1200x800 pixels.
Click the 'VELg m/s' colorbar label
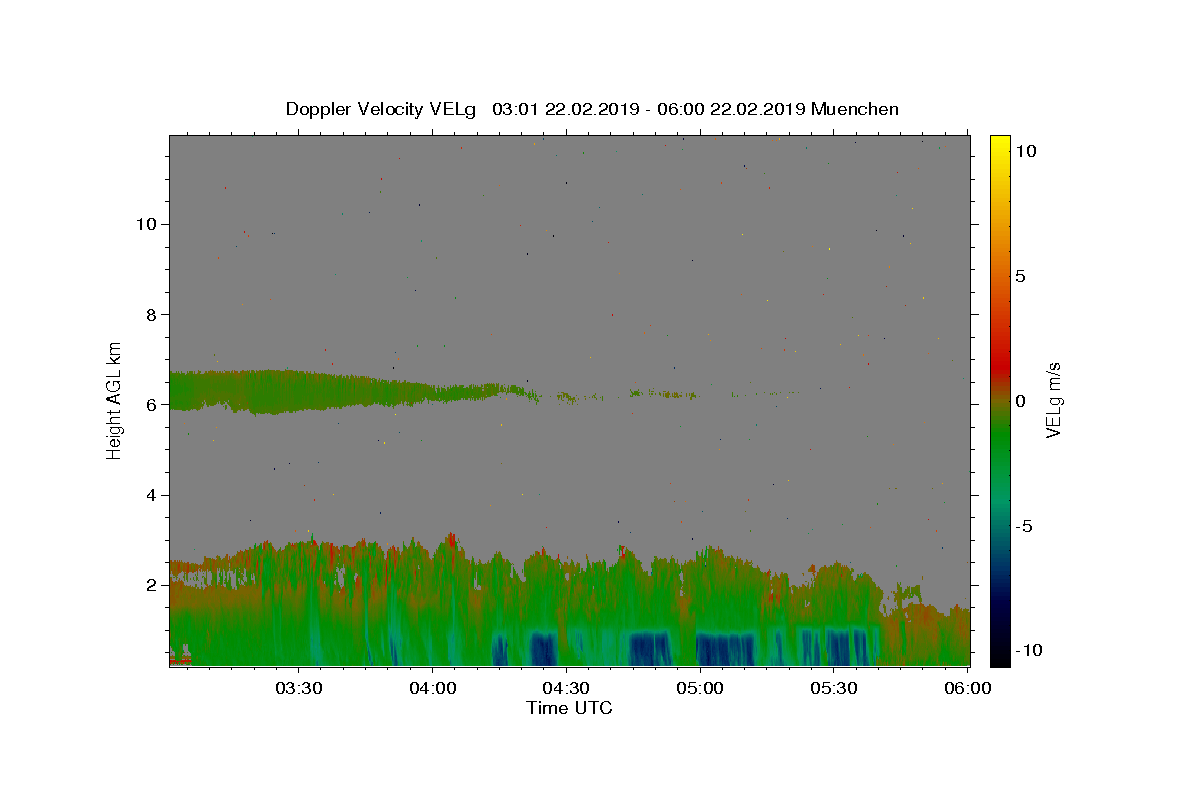point(1053,400)
